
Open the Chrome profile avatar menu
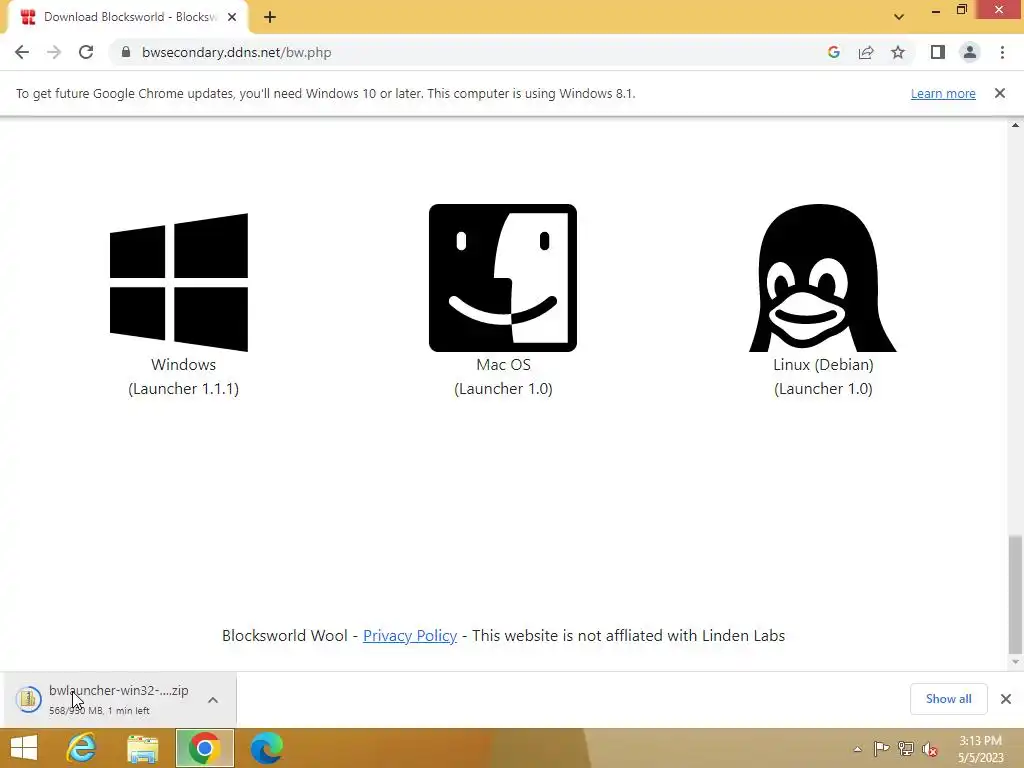coord(970,52)
